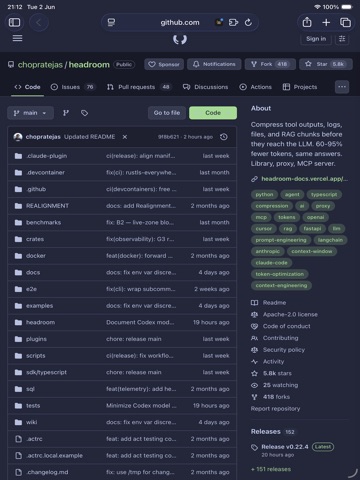
Task: Open Projects tab
Action: tap(300, 87)
